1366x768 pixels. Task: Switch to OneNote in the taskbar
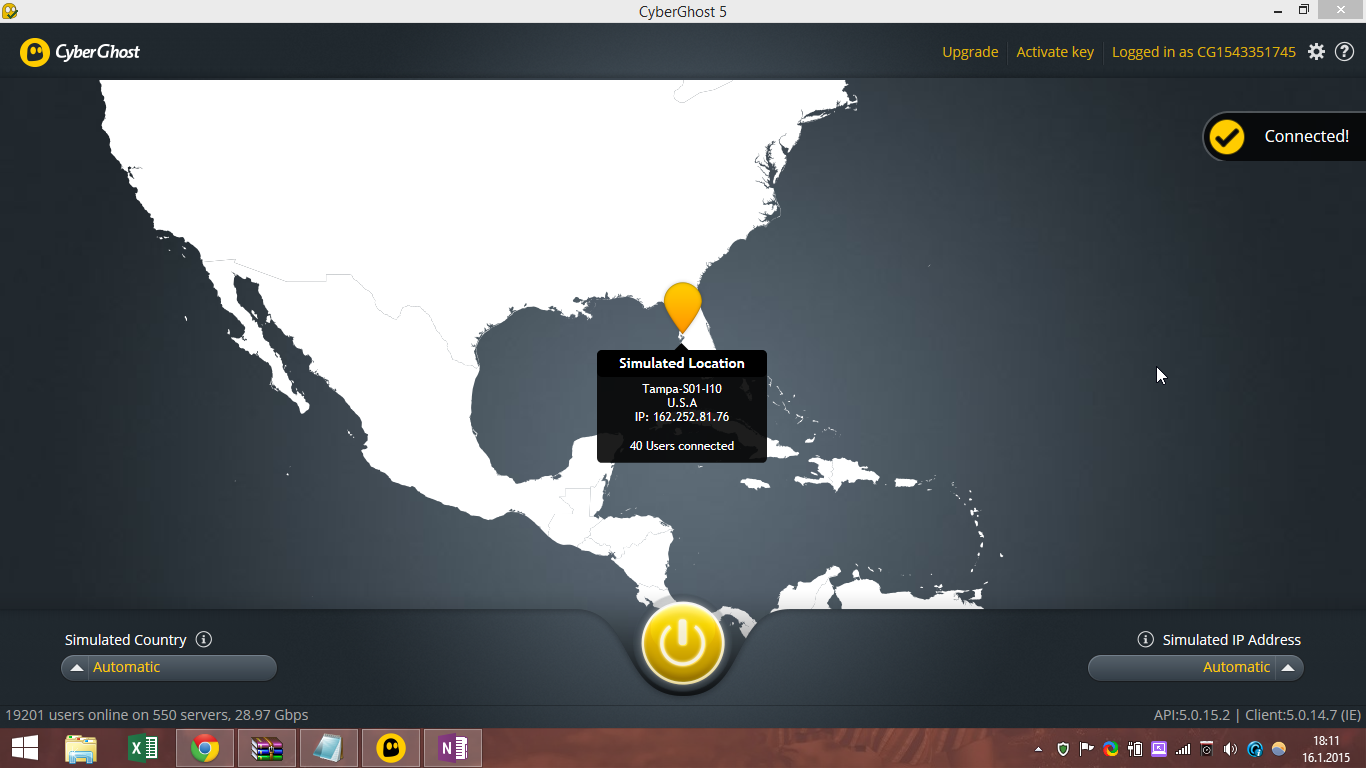point(453,748)
